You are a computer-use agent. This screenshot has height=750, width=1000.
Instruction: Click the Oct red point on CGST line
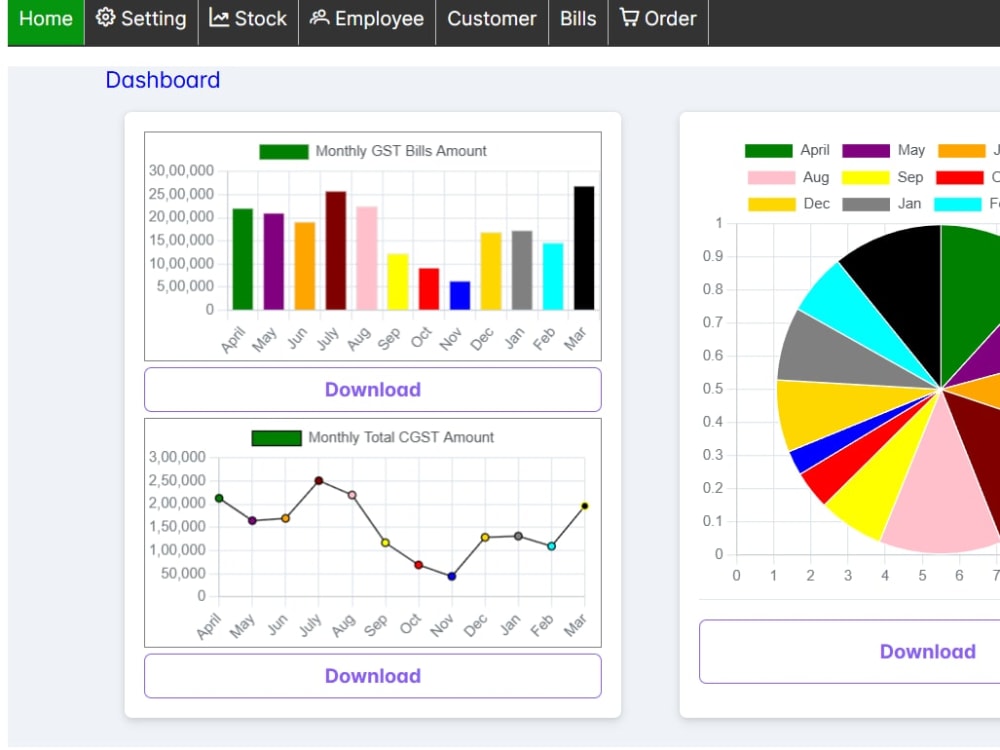point(418,565)
